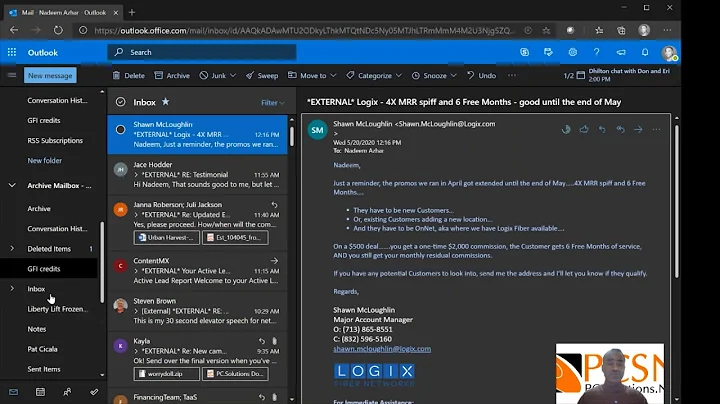The height and width of the screenshot is (404, 720).
Task: Expand the Junk dropdown arrow
Action: click(233, 75)
